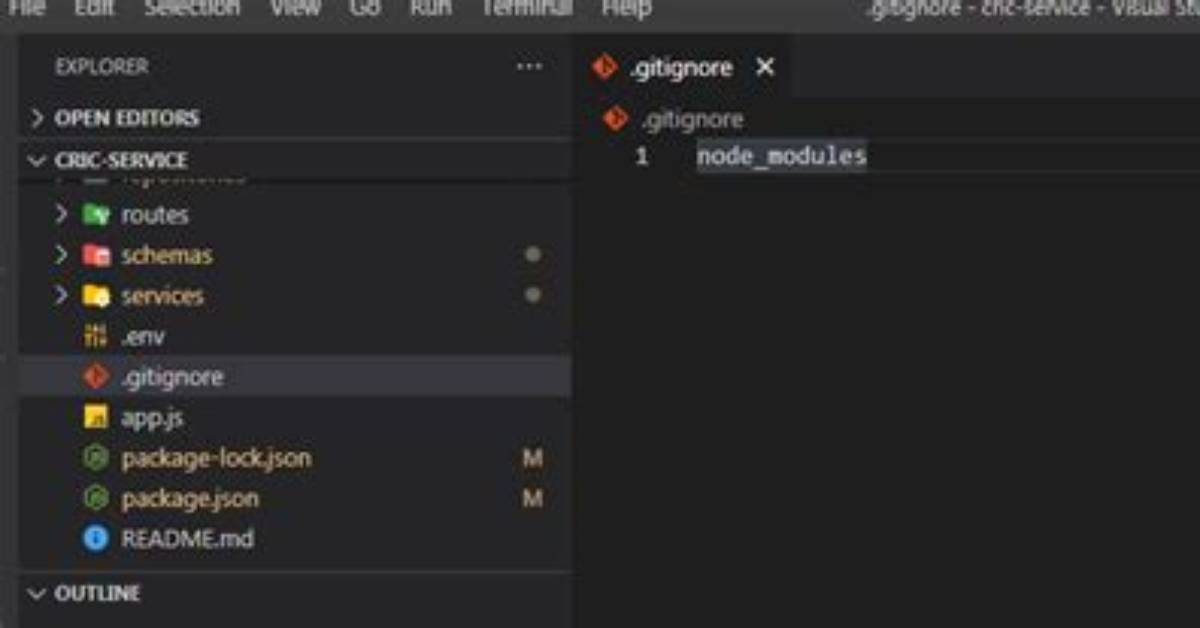Viewport: 1200px width, 628px height.
Task: Click the breadcrumb git file icon
Action: [x=615, y=120]
